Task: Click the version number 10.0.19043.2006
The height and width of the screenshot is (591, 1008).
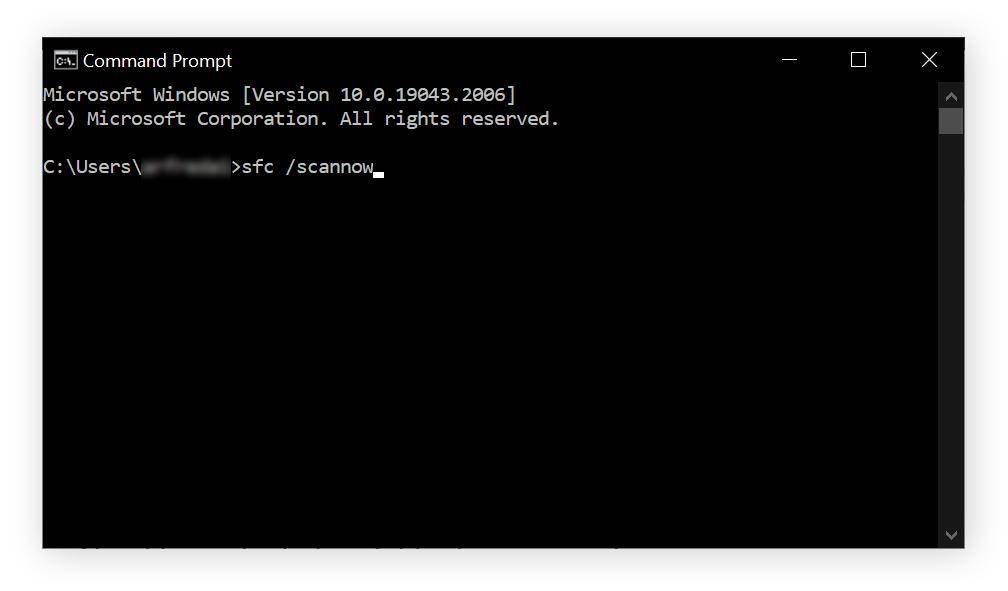Action: pos(423,95)
